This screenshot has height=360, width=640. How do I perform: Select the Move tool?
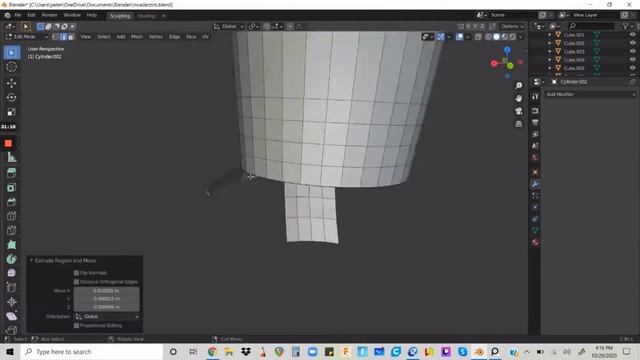(11, 83)
